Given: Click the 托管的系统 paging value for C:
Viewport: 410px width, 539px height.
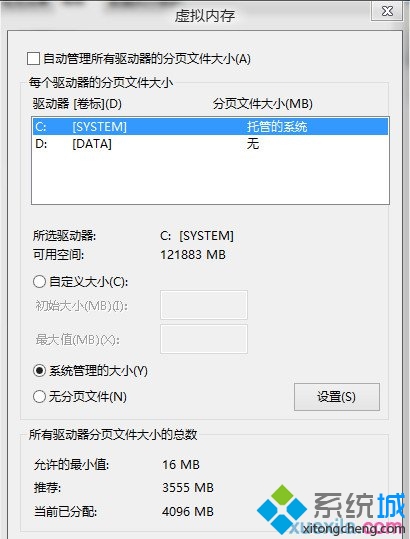Looking at the screenshot, I should pyautogui.click(x=277, y=126).
